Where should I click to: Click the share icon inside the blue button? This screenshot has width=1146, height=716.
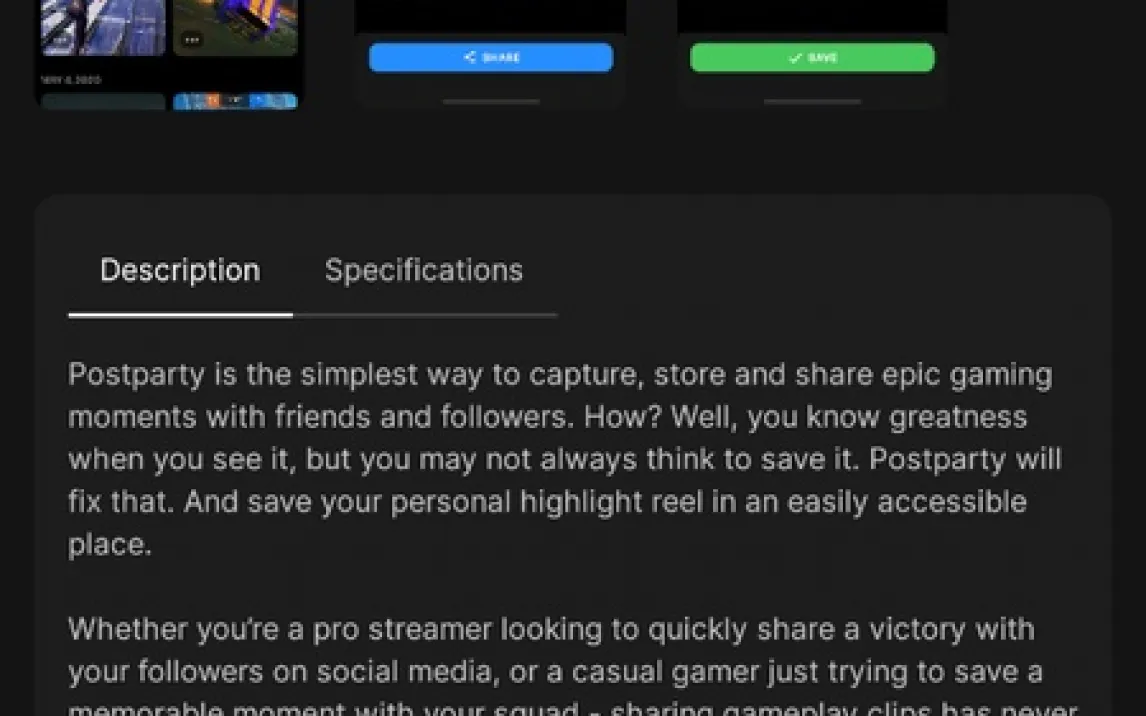click(x=470, y=57)
